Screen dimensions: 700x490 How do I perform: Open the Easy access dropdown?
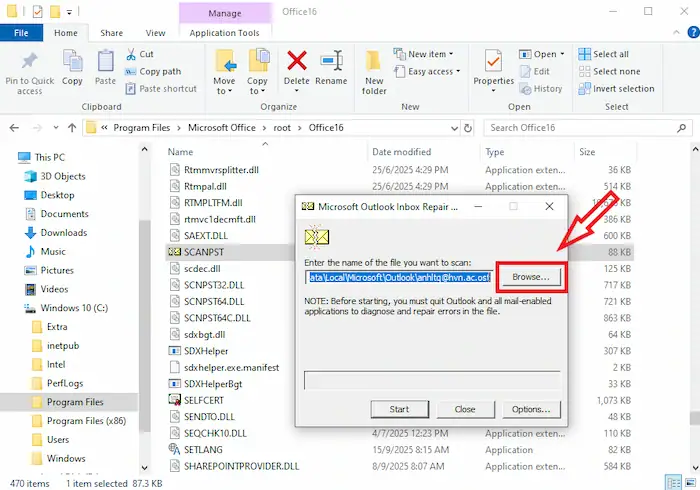(427, 71)
